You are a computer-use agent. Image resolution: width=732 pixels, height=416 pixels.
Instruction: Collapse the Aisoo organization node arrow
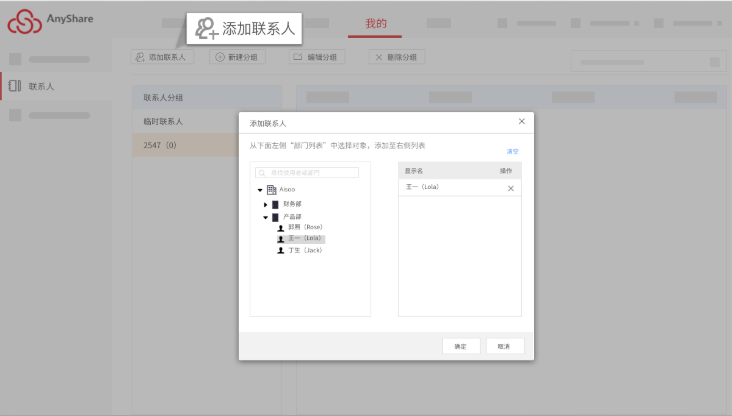coord(260,190)
